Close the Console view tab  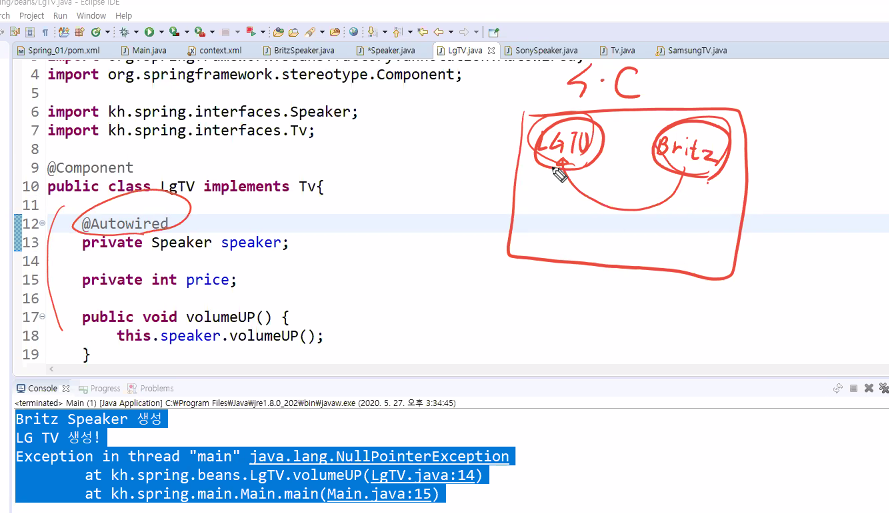tap(66, 388)
